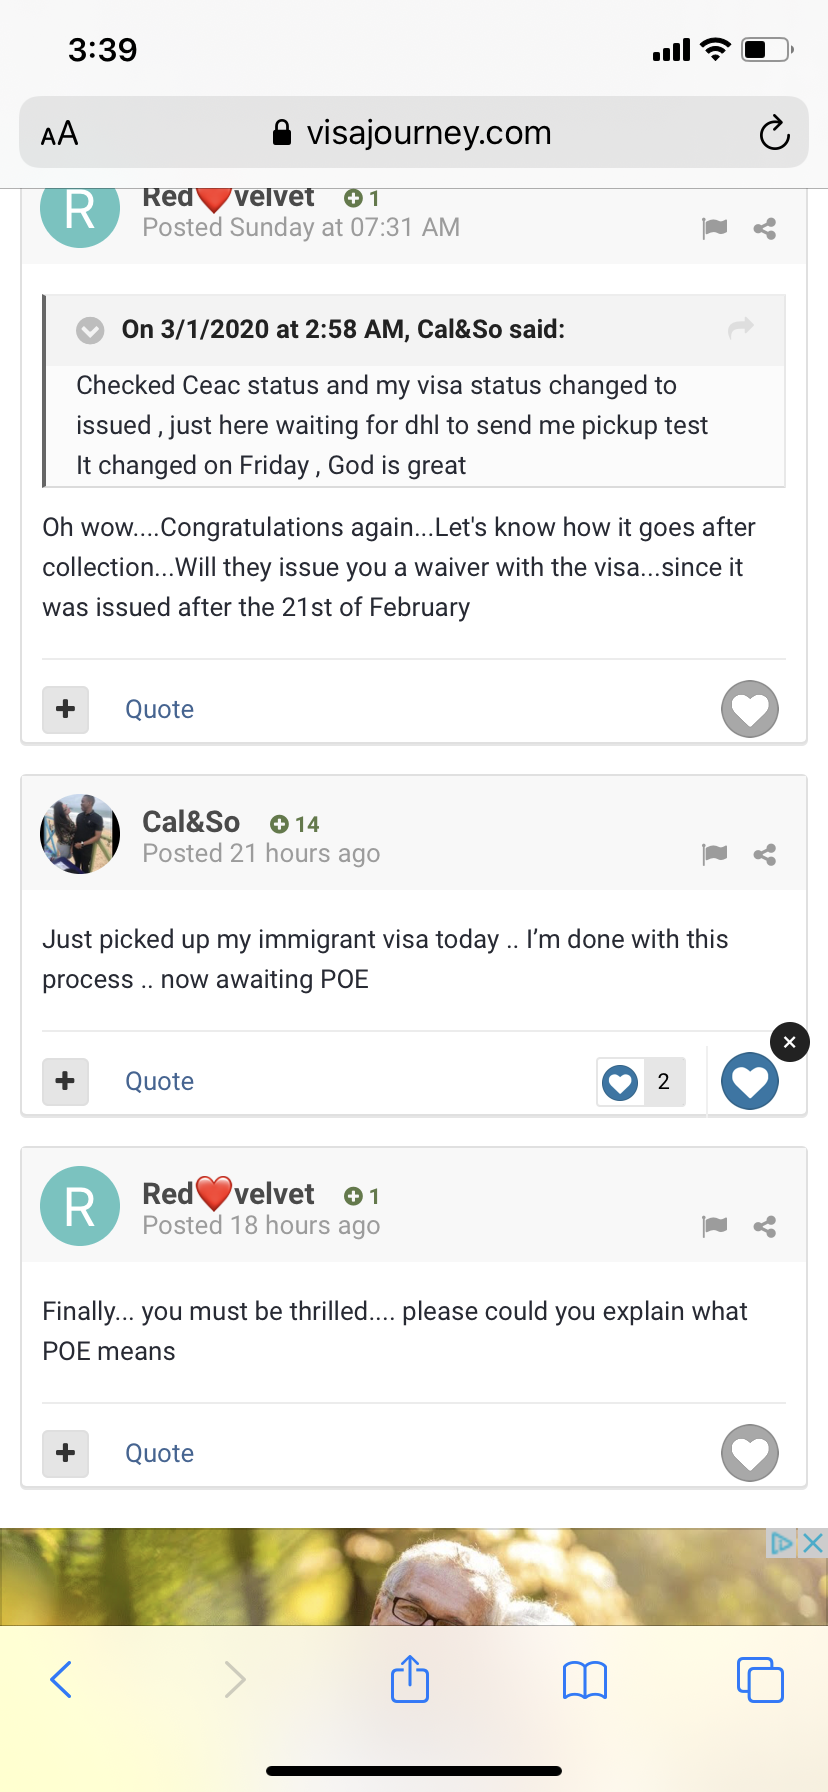Toggle the blue heart on Cal&So's post
Image resolution: width=828 pixels, height=1792 pixels.
[750, 1081]
